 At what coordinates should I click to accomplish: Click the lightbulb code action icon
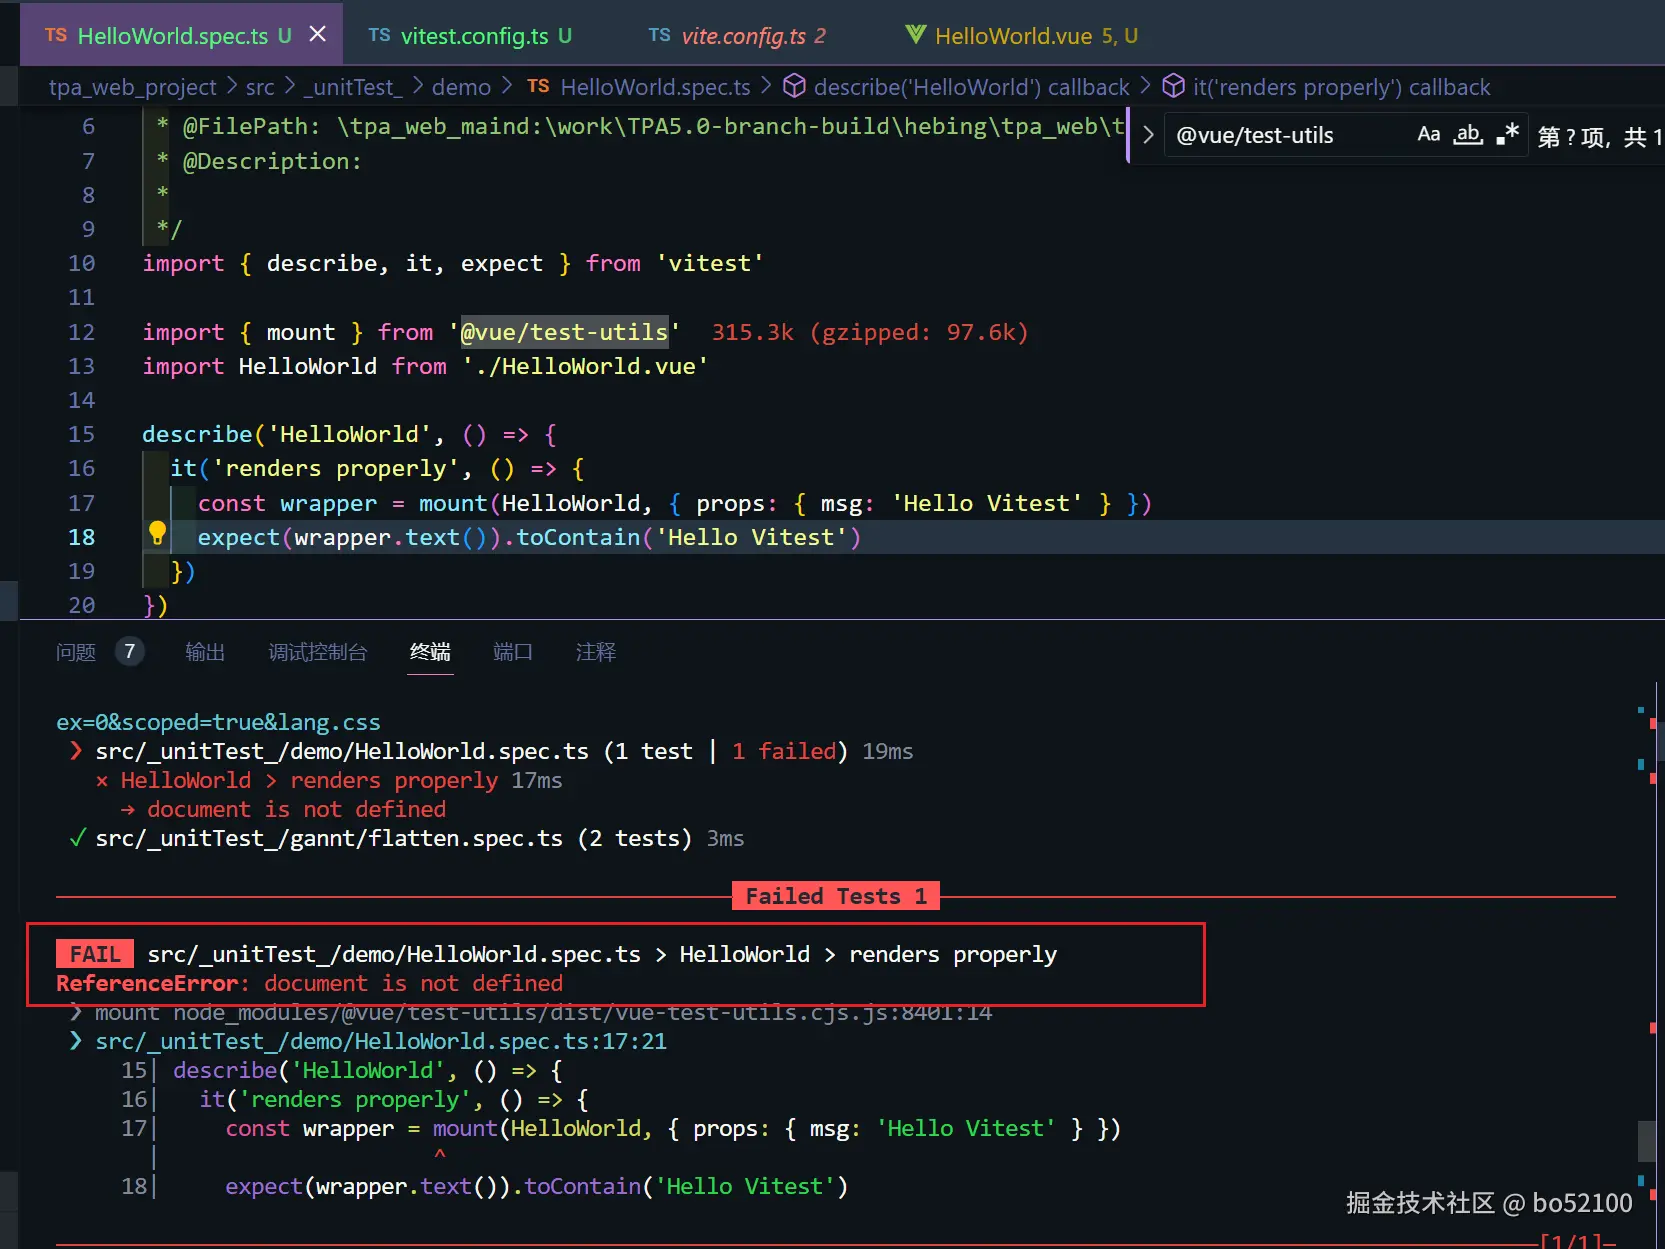click(157, 534)
